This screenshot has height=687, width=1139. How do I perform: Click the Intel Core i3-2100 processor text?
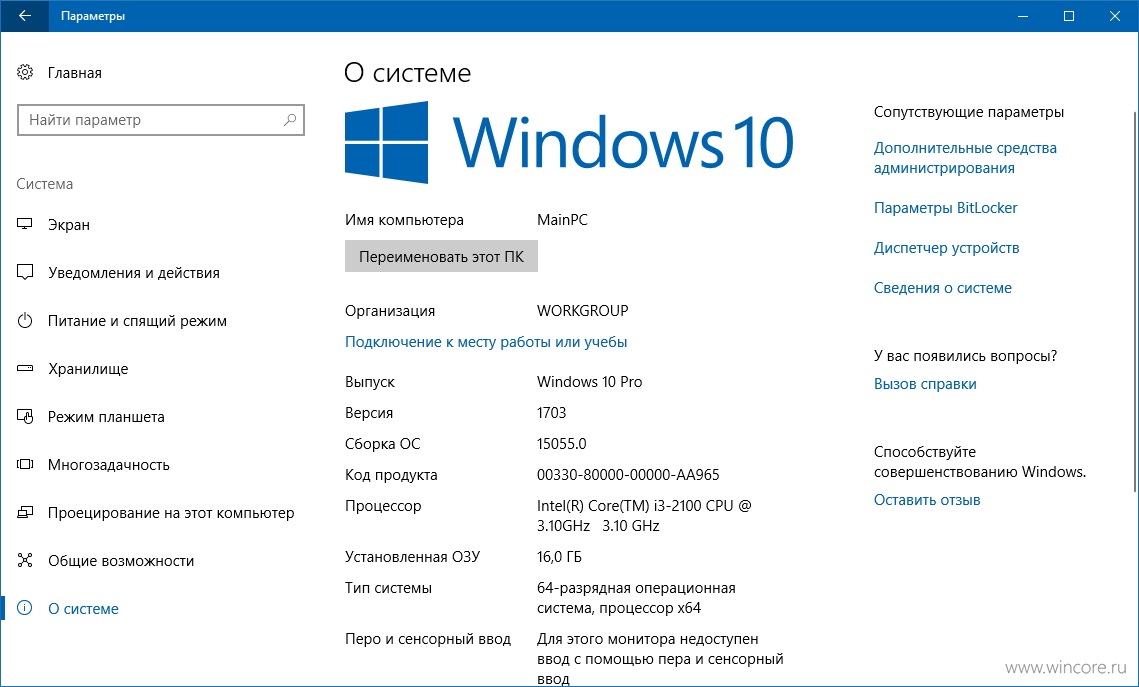644,516
